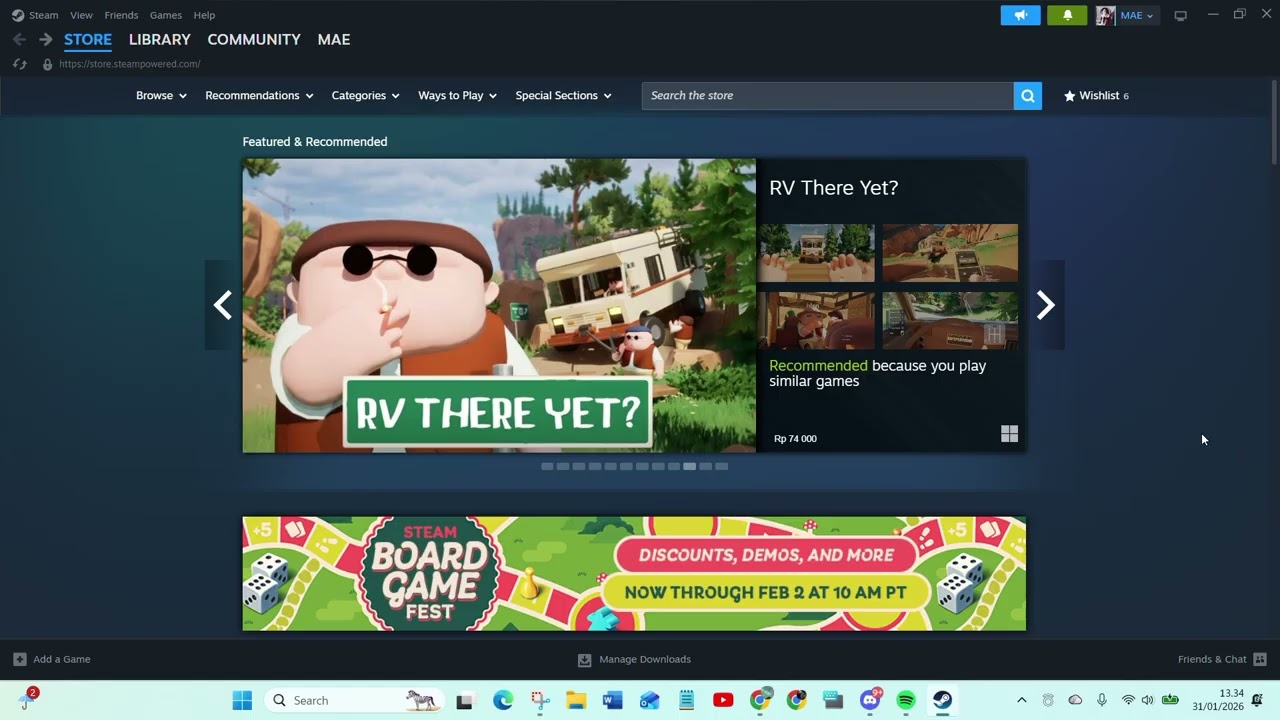Open the MAE profile tab
1280x720 pixels.
(334, 39)
